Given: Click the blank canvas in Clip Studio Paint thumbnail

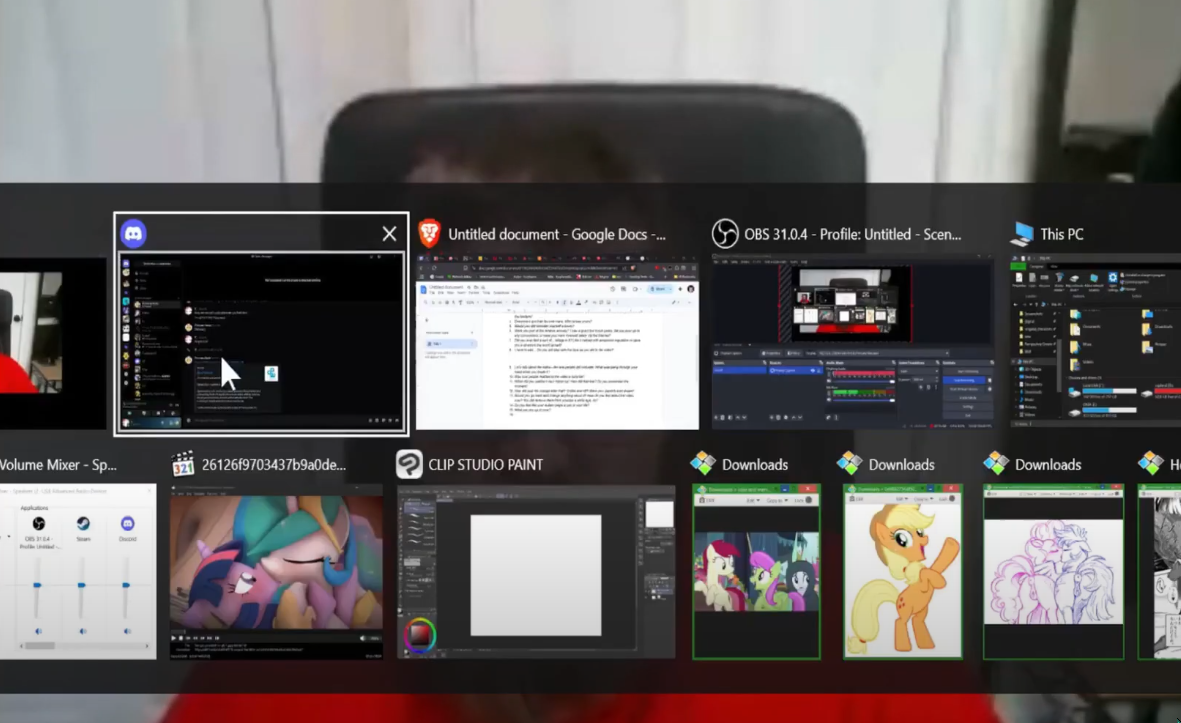Looking at the screenshot, I should pos(536,575).
